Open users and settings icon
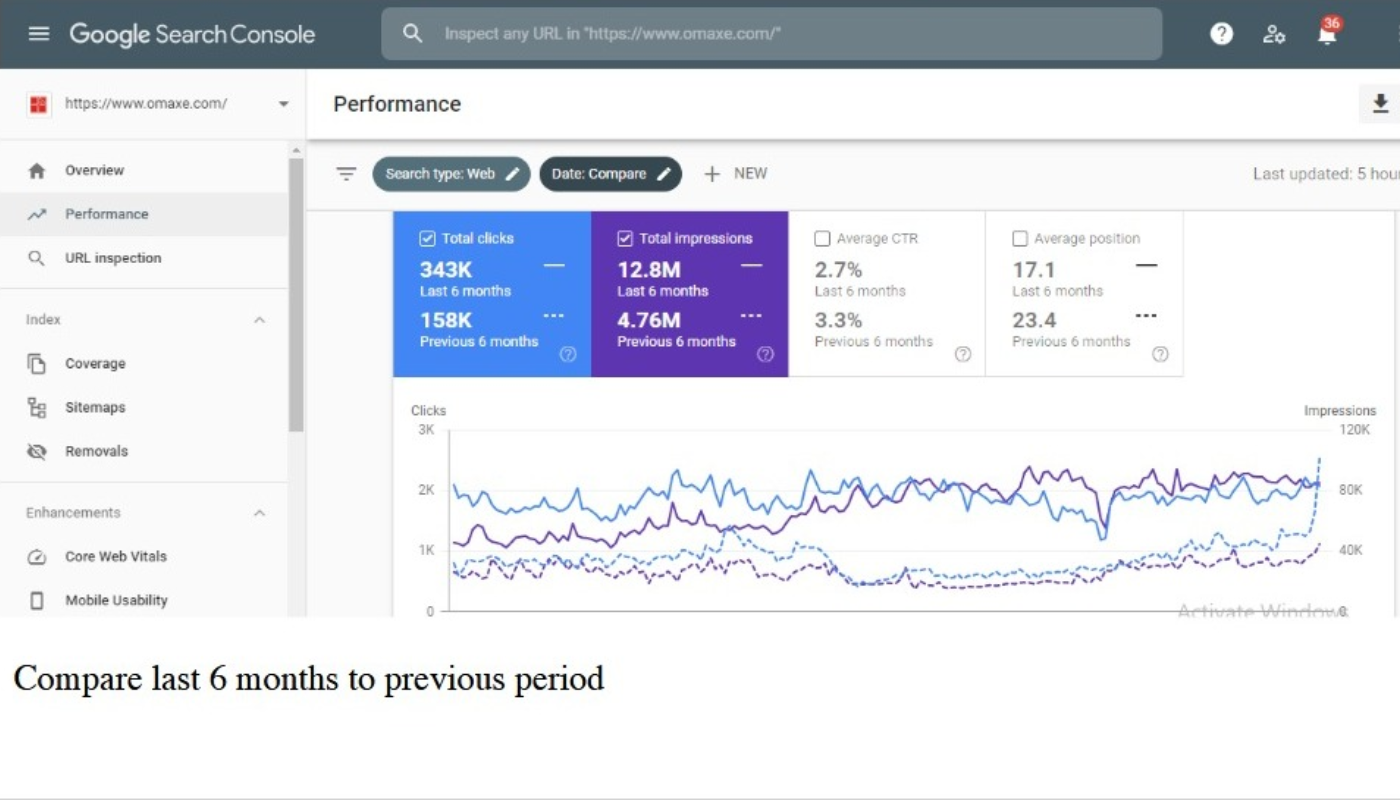1400x800 pixels. [1274, 34]
